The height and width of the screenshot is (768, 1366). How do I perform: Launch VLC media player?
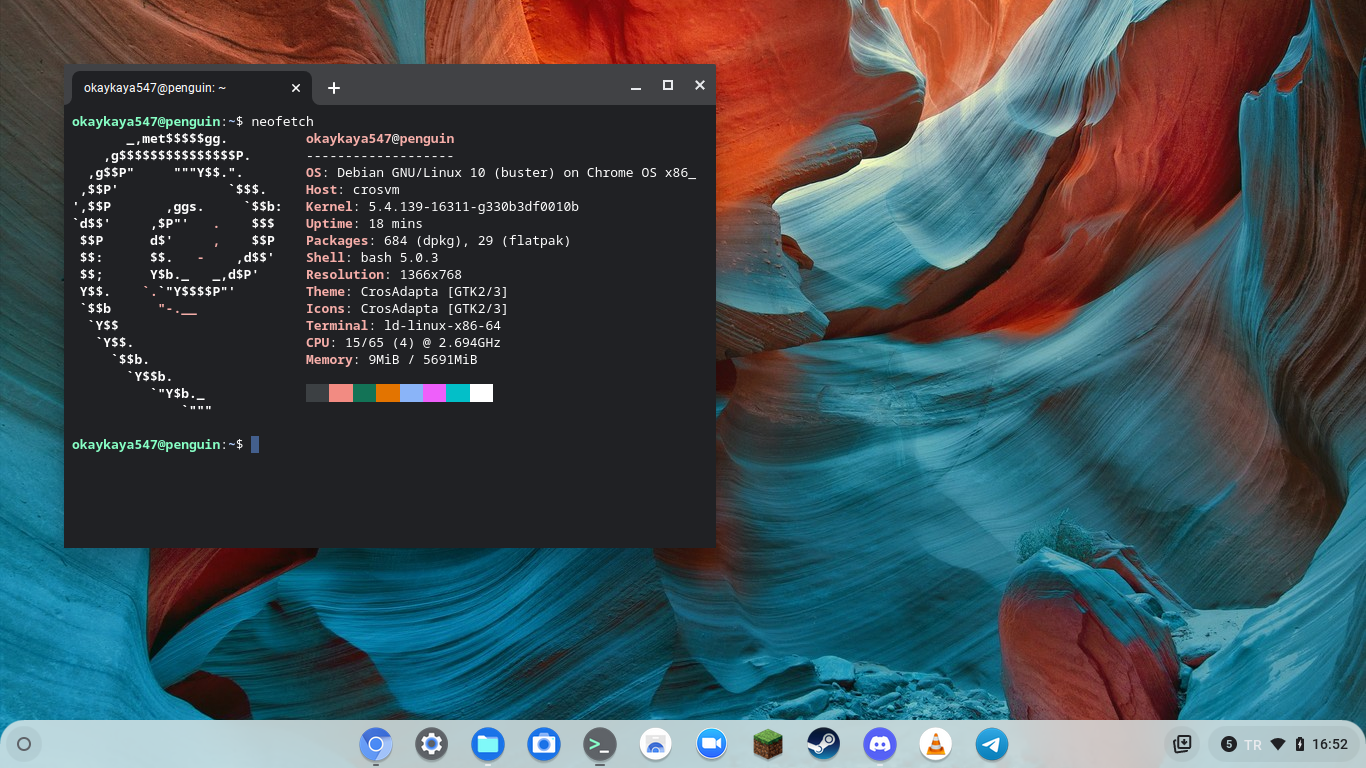[x=935, y=744]
